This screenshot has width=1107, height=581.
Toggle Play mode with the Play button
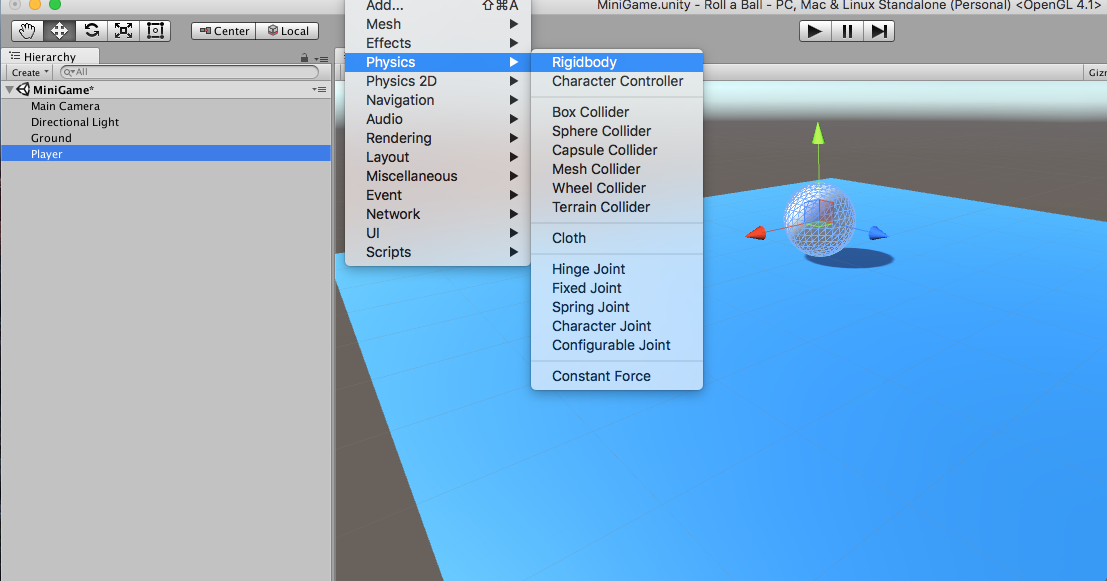[x=813, y=31]
